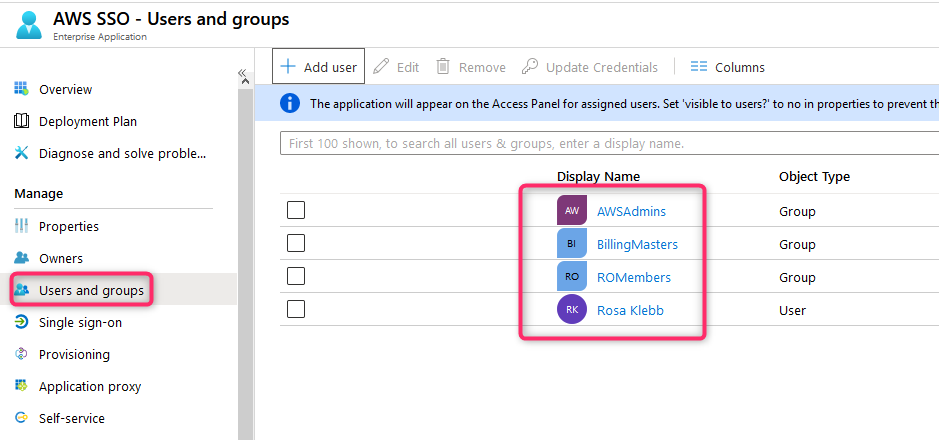This screenshot has width=939, height=440.
Task: Click the plus icon of Add user
Action: click(x=288, y=66)
